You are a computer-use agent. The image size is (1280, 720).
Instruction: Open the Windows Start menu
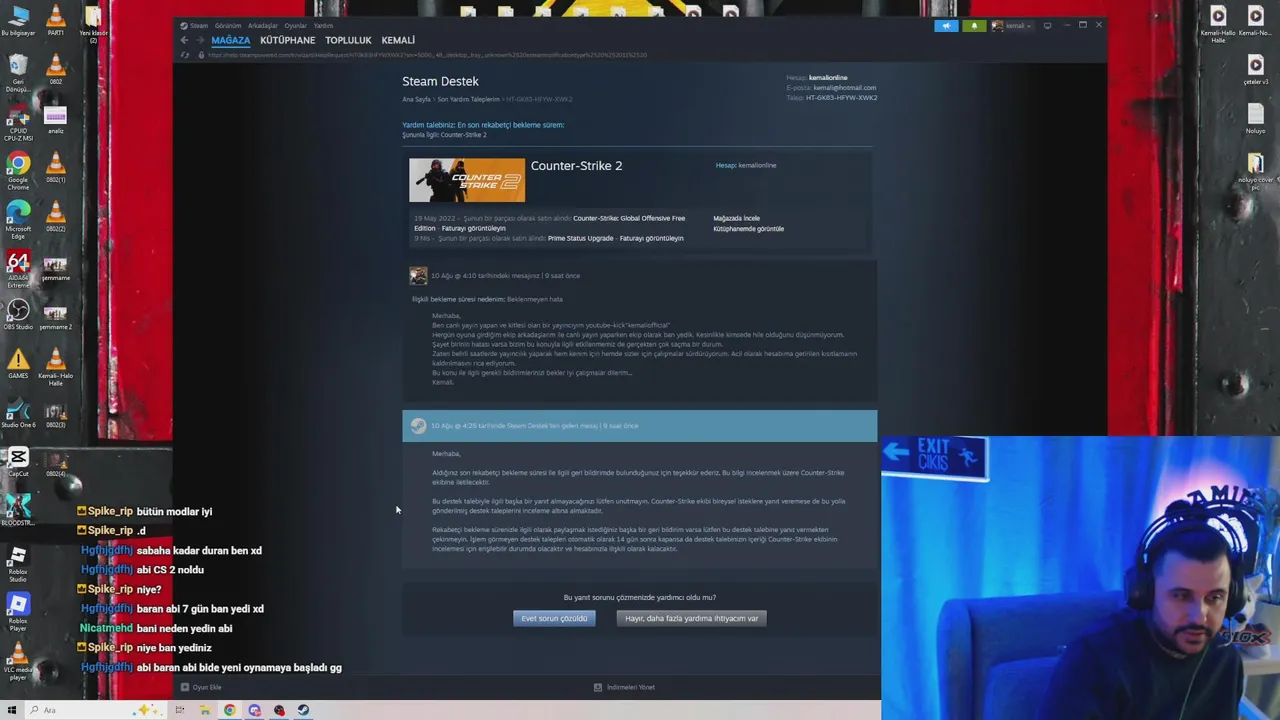12,710
